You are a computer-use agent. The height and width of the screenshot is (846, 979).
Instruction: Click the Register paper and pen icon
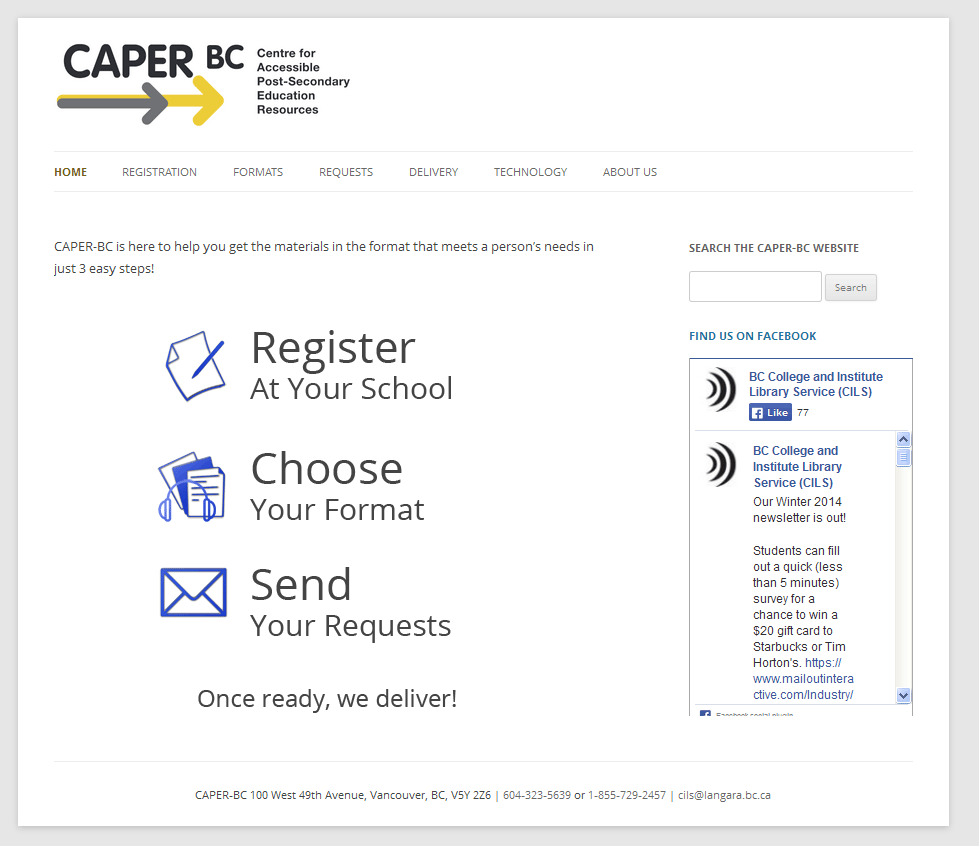pyautogui.click(x=195, y=366)
